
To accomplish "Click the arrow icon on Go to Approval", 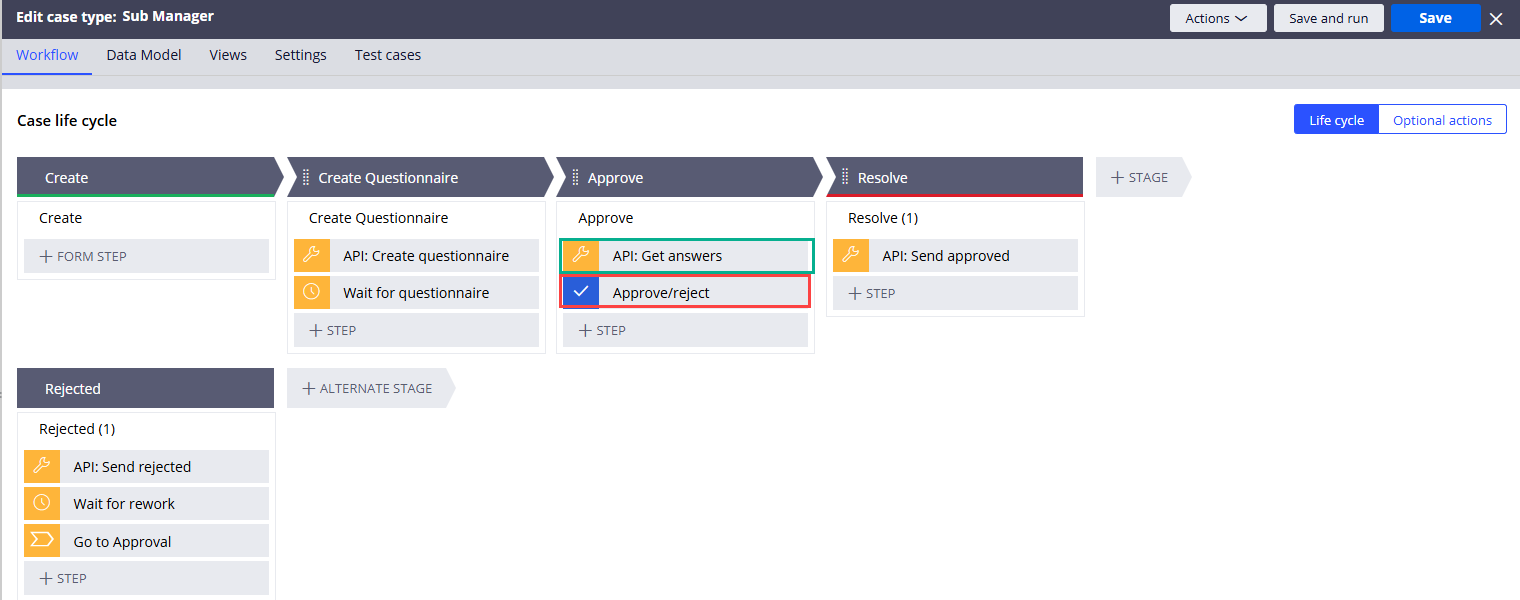I will pos(42,541).
